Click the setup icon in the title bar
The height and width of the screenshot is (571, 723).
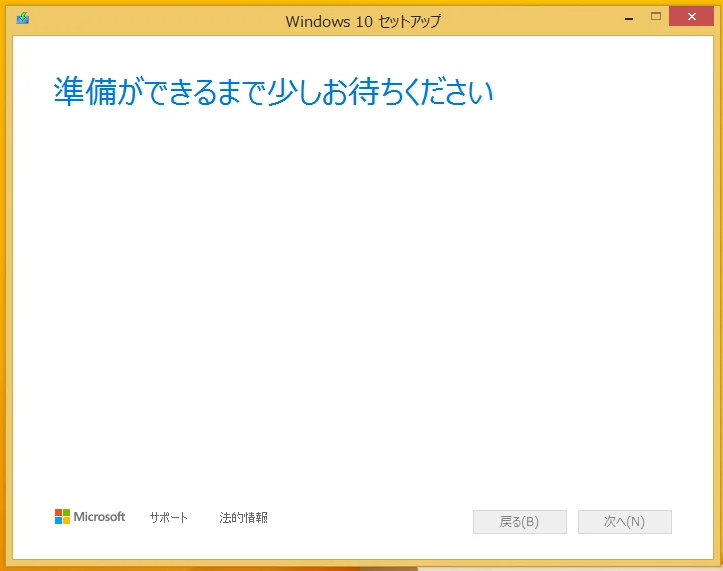tap(23, 18)
